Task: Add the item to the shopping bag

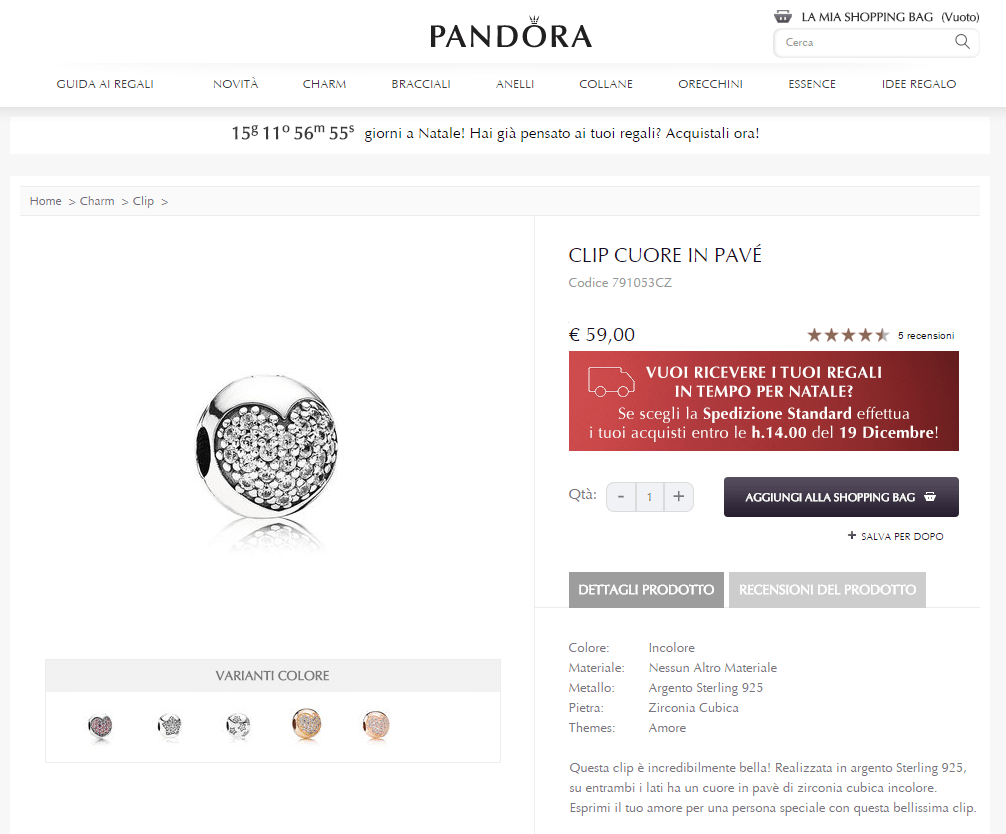Action: click(x=841, y=497)
